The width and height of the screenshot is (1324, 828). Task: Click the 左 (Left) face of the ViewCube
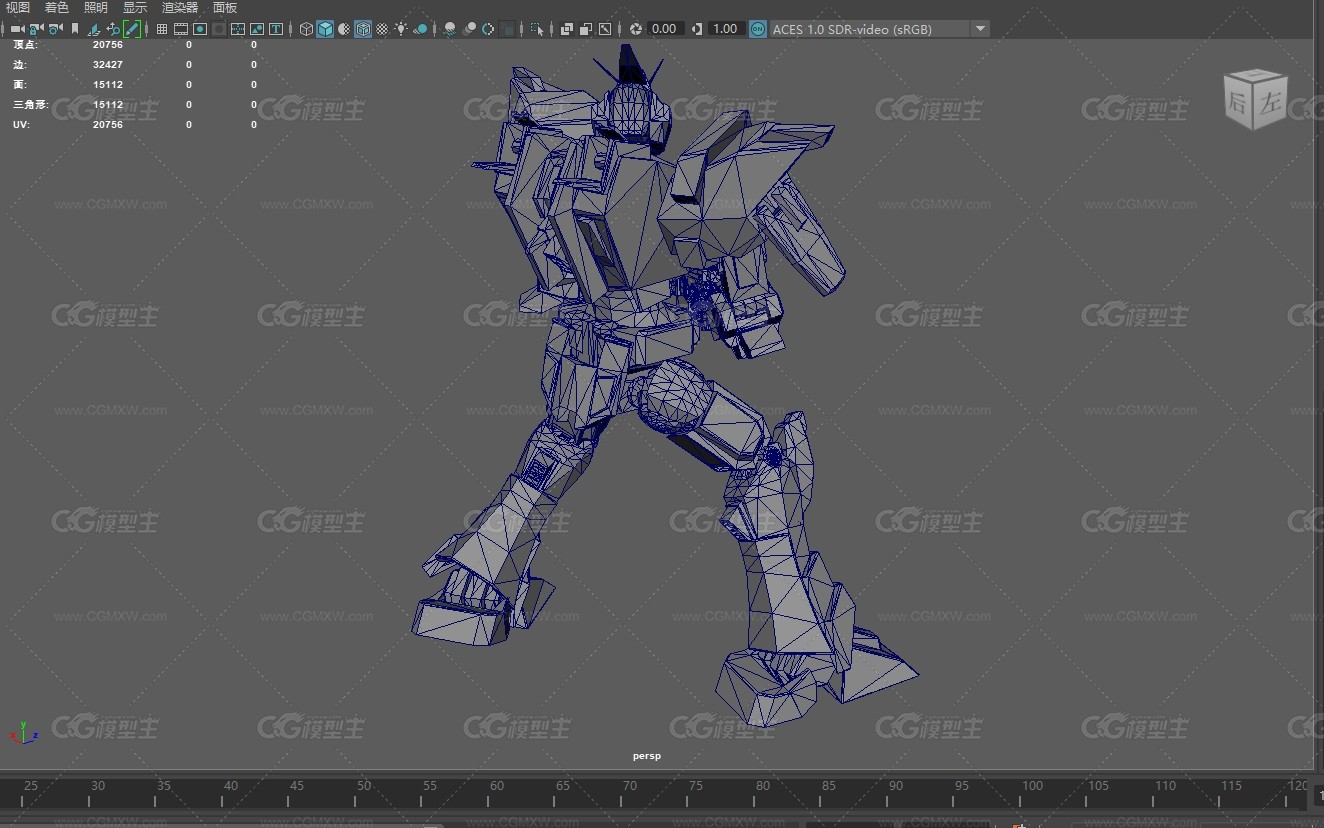click(1270, 103)
